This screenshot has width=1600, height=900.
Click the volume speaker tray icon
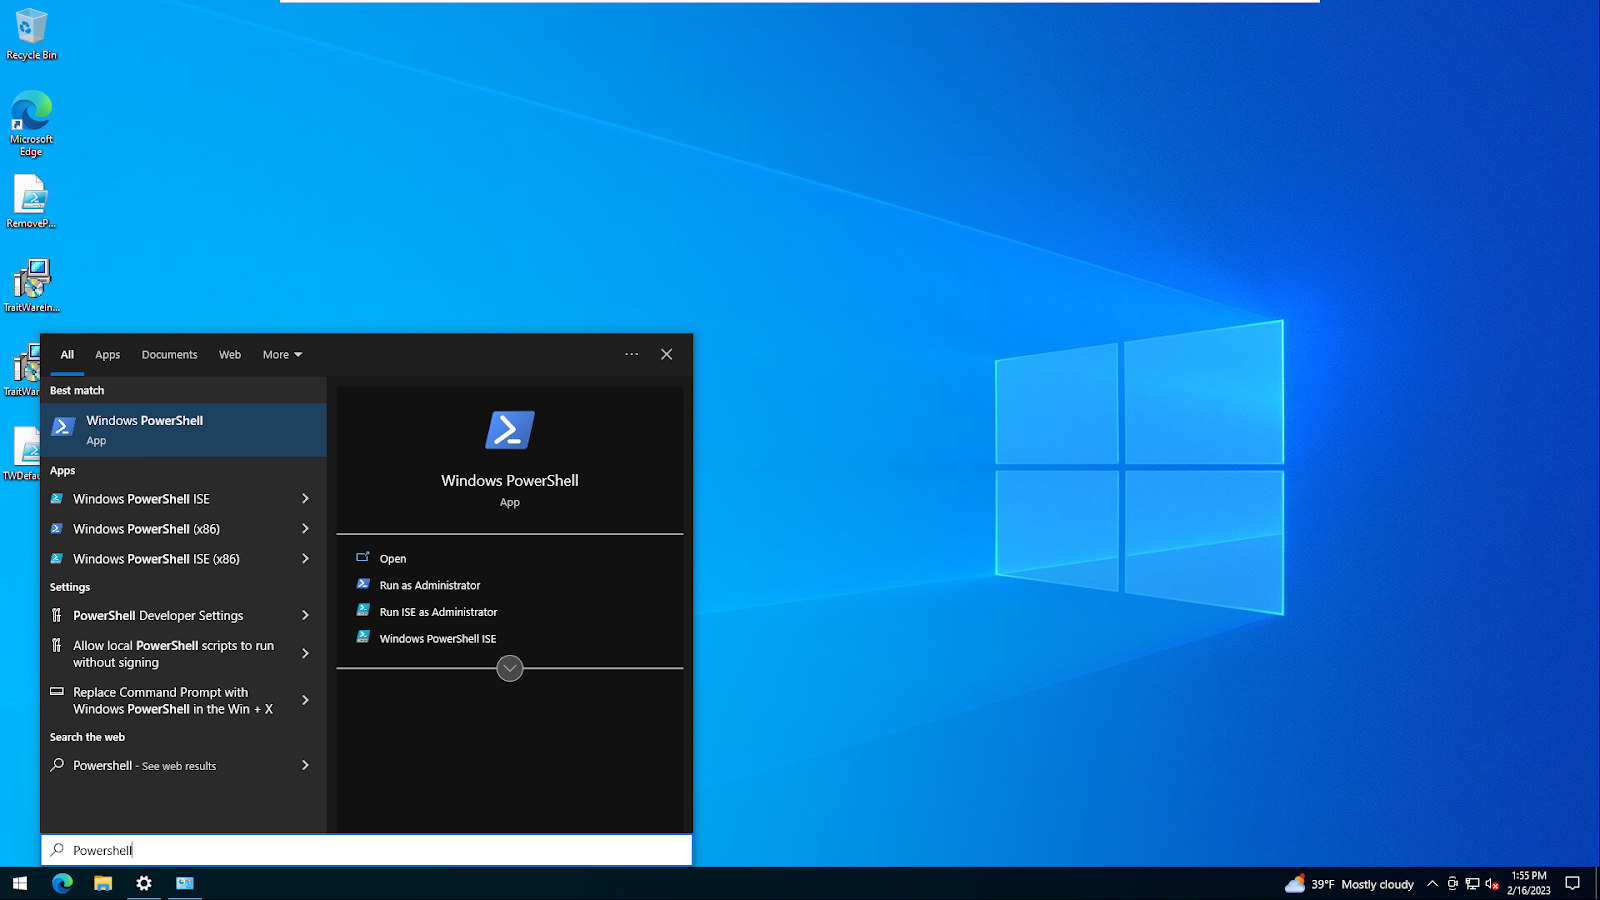click(x=1491, y=884)
